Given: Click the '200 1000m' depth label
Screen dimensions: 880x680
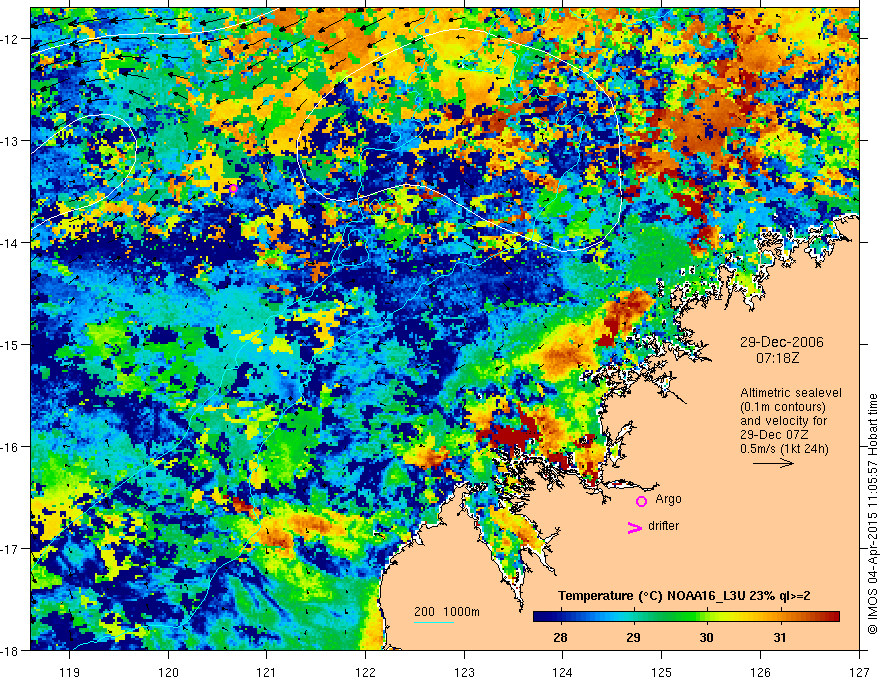Looking at the screenshot, I should click(447, 612).
